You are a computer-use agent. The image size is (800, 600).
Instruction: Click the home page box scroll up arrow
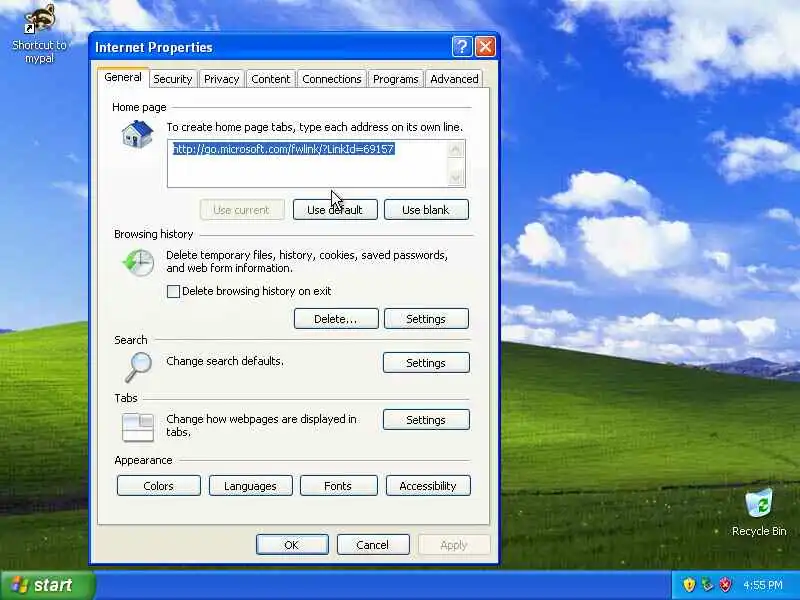456,149
